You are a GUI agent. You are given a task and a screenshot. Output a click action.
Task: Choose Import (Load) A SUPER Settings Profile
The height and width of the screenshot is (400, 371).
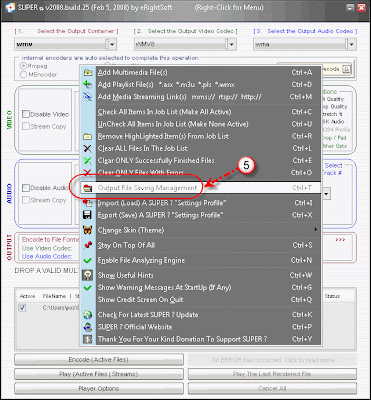[201, 203]
